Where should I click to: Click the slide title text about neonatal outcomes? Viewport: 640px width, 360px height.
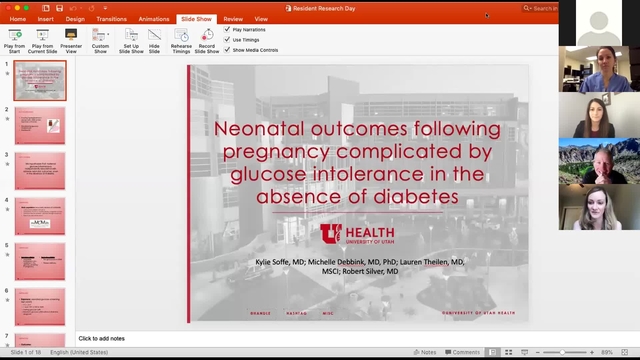click(x=357, y=162)
